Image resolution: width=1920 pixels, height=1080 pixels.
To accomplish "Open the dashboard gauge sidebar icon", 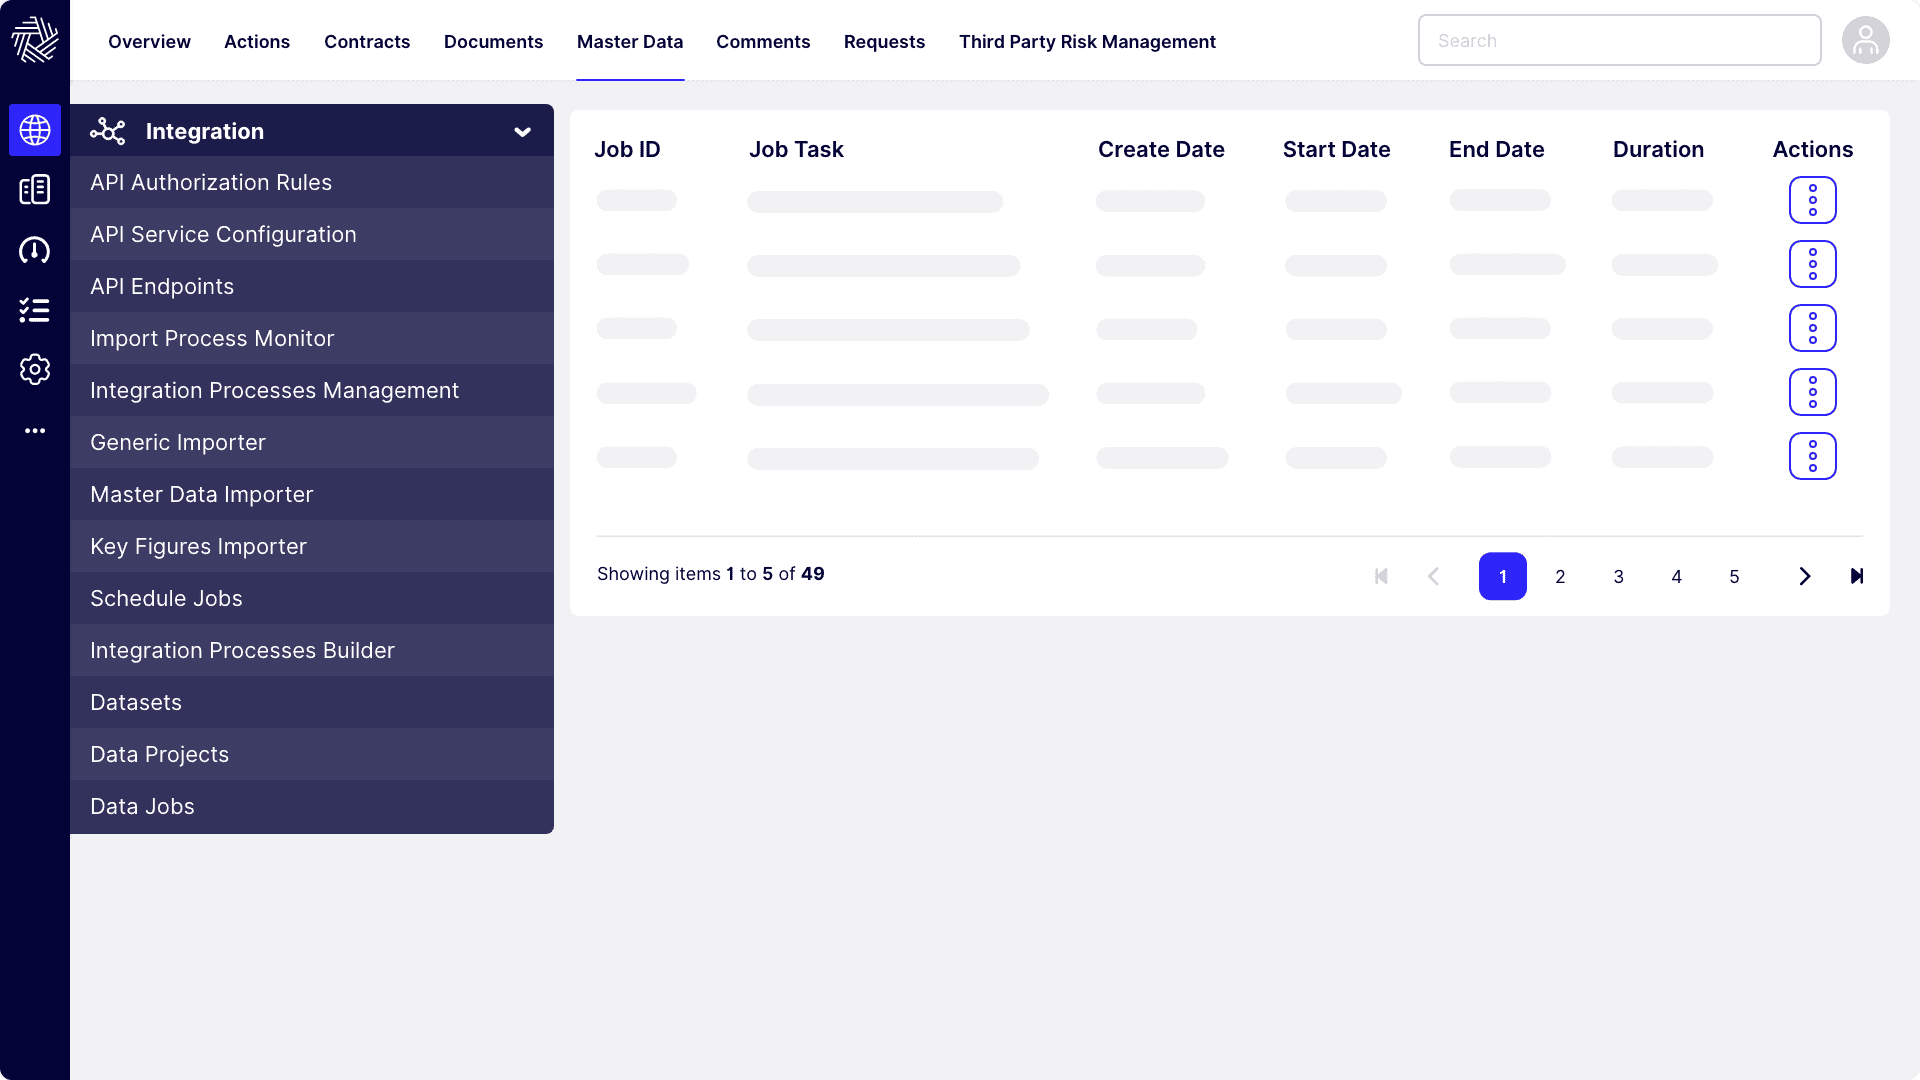I will point(35,250).
